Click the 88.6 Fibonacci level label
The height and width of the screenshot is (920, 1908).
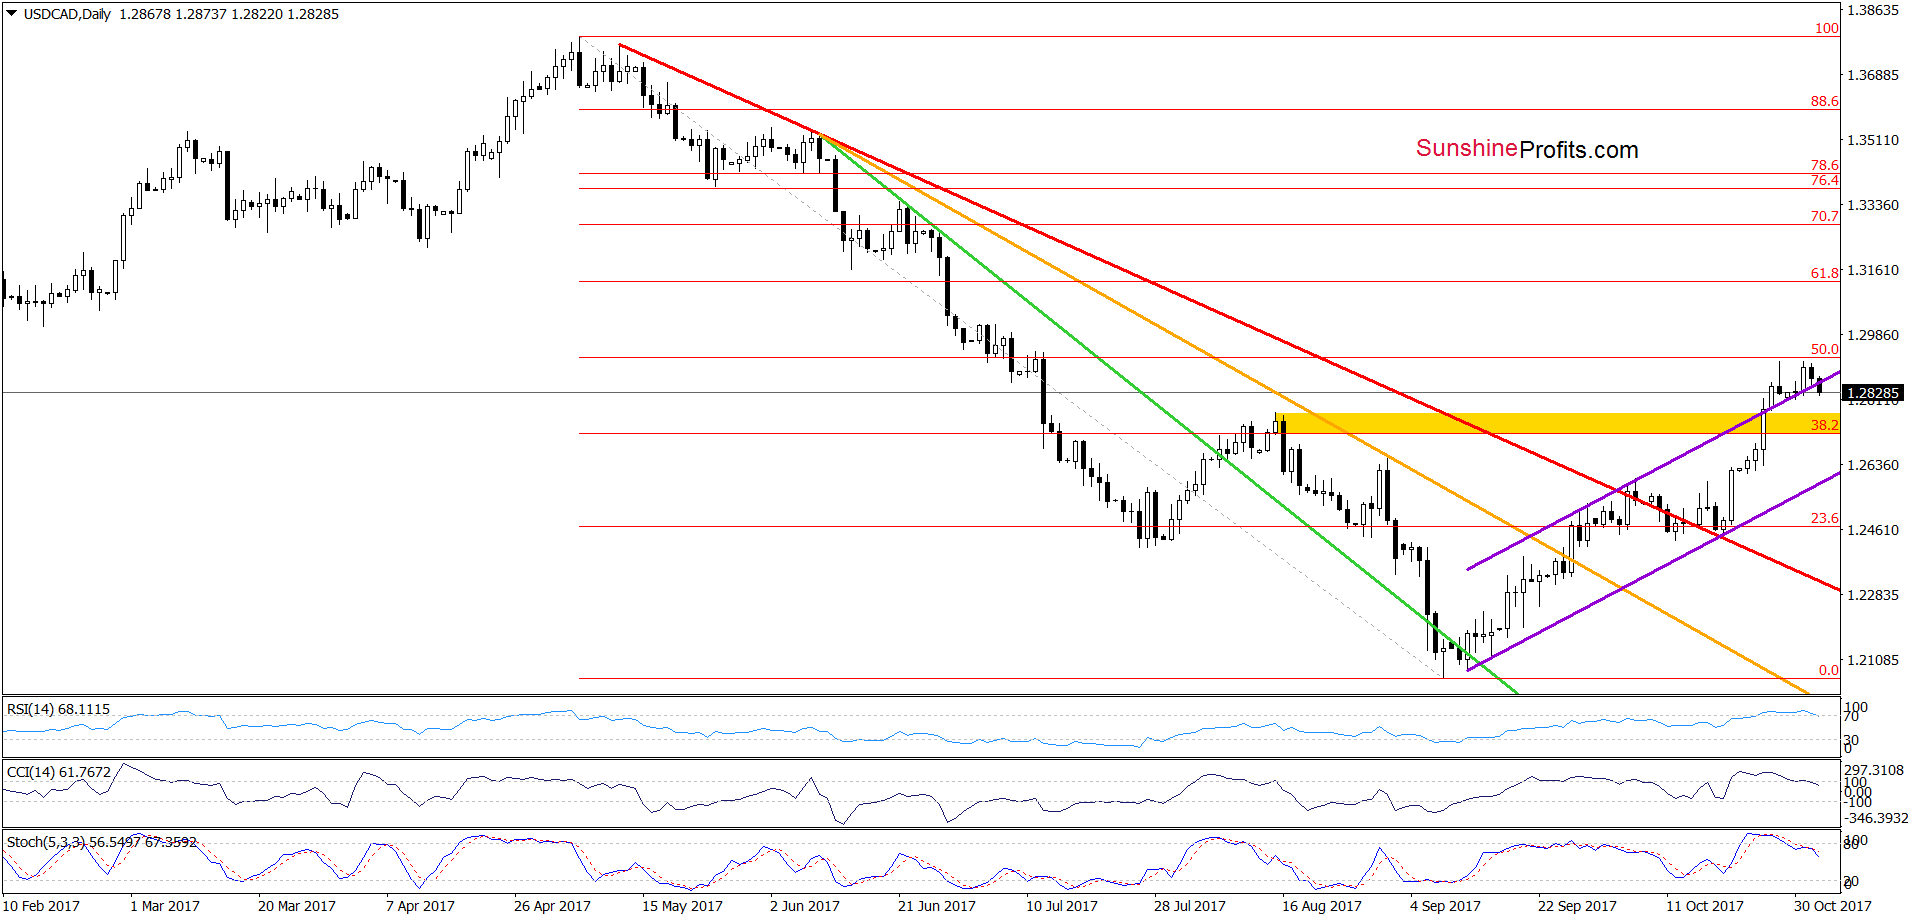(x=1824, y=101)
